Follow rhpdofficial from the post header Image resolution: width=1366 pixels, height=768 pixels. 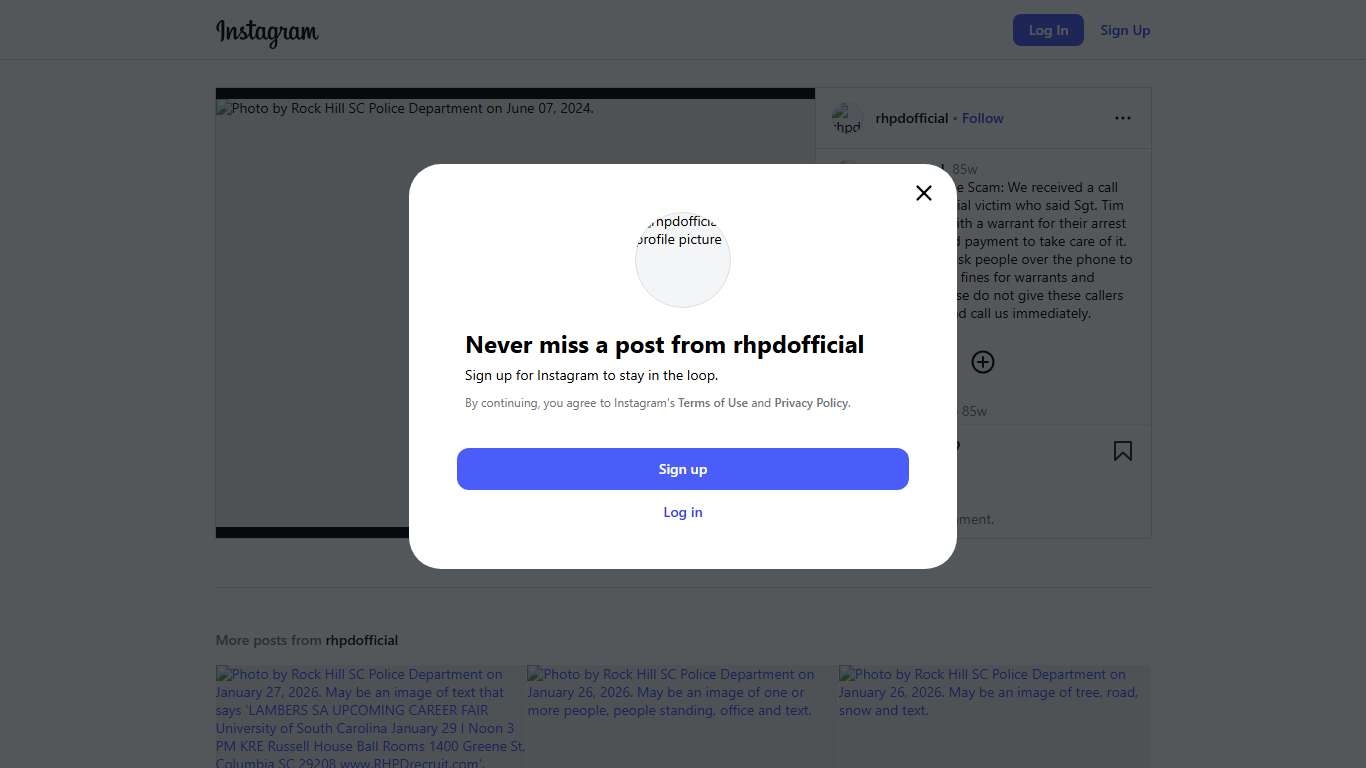(x=982, y=118)
